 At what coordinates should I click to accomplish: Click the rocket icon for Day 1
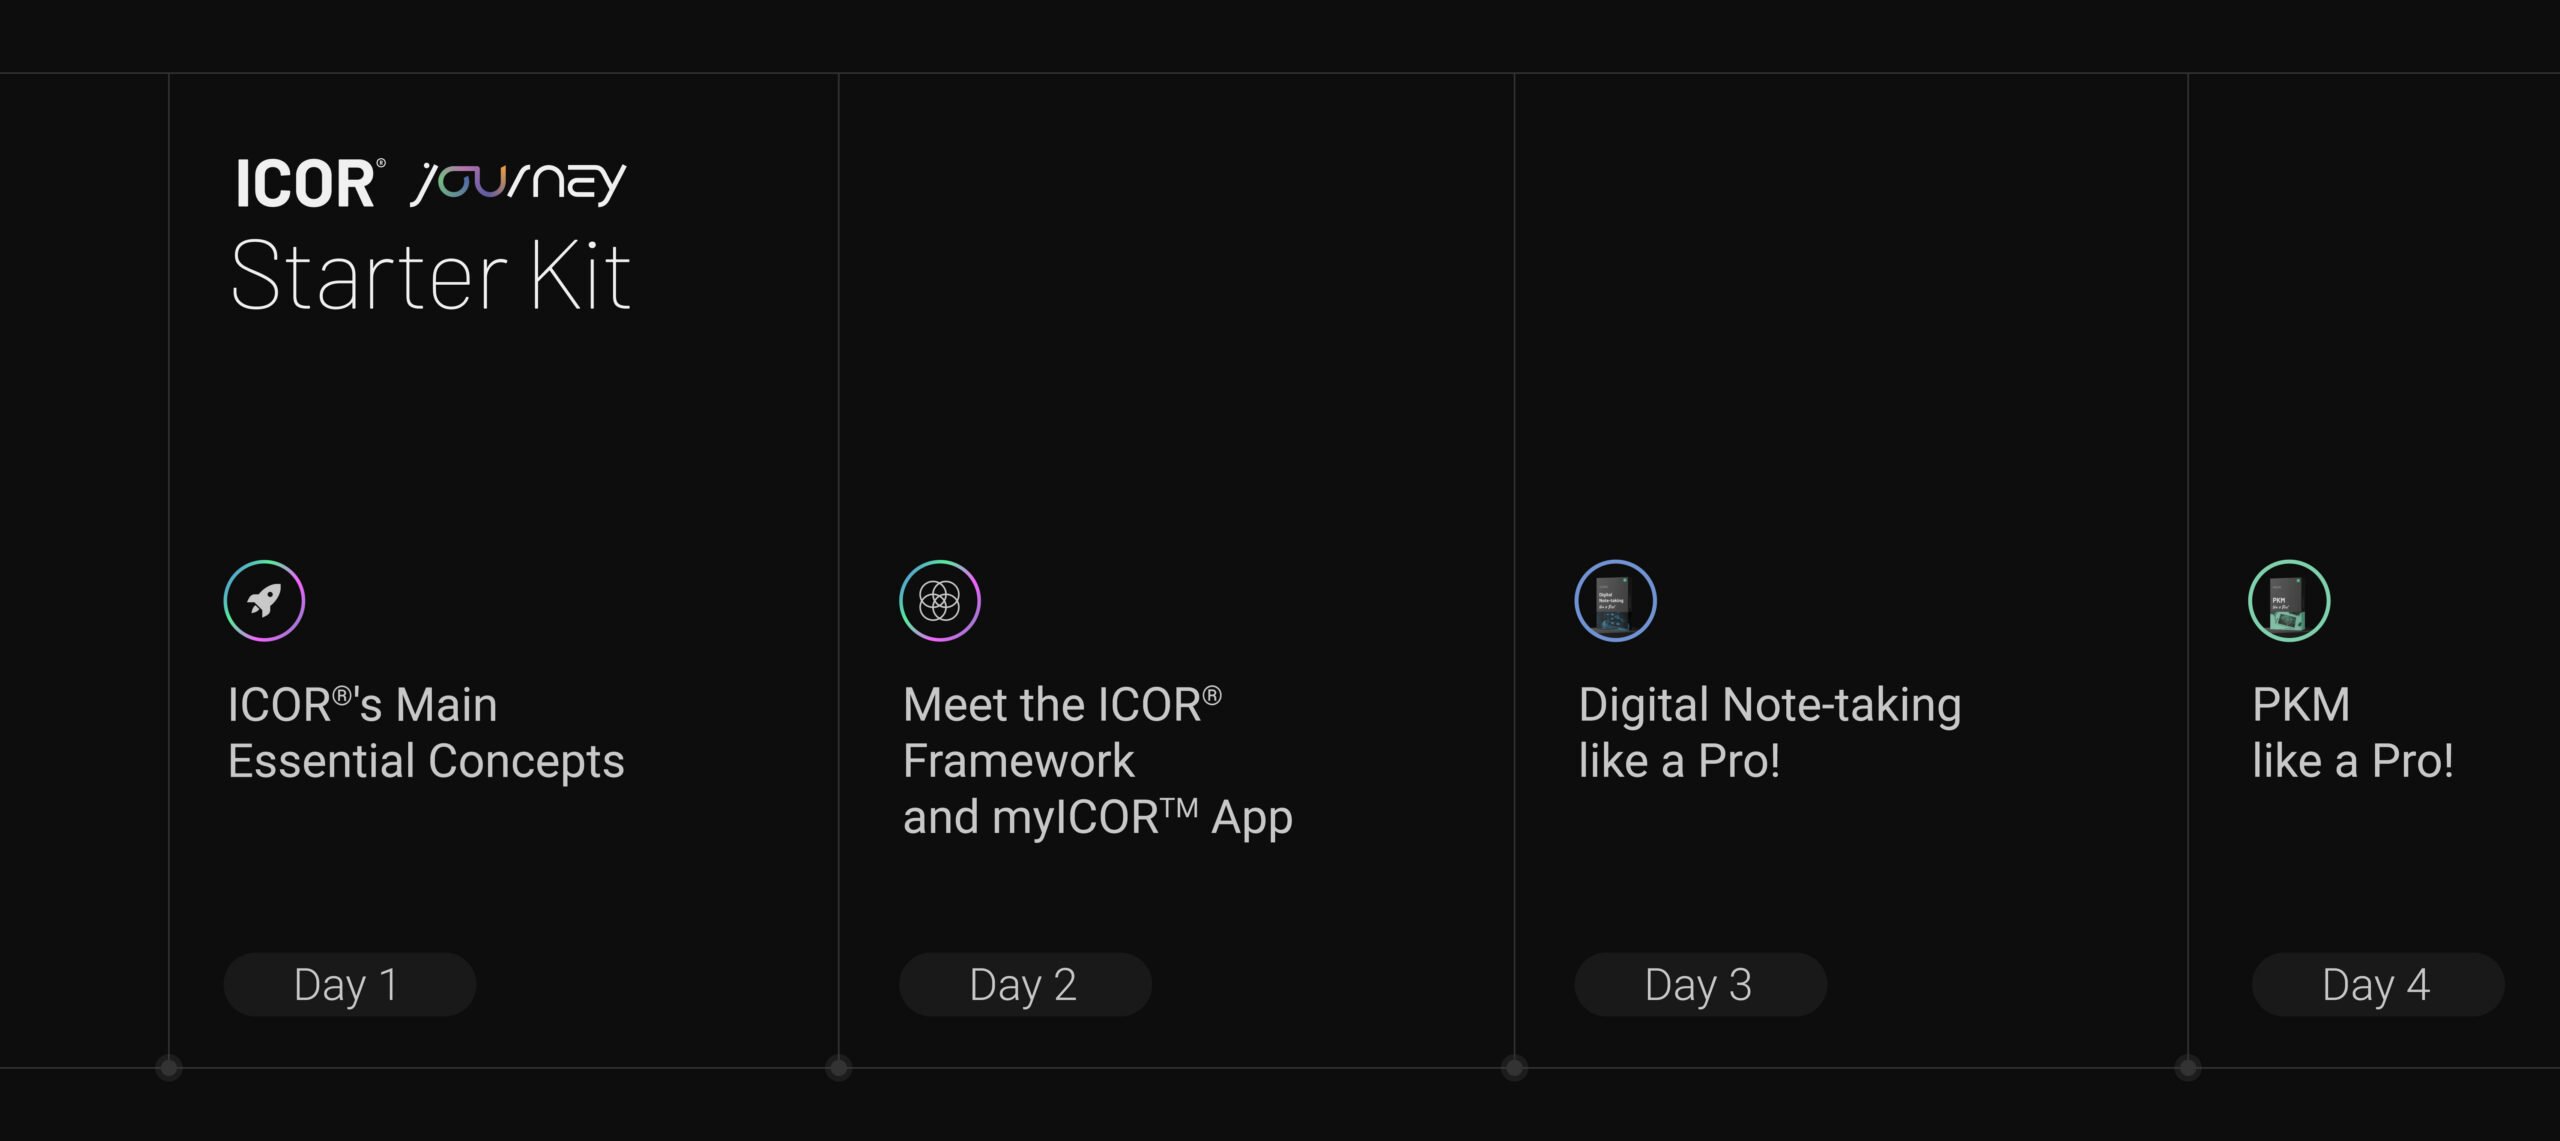click(264, 601)
